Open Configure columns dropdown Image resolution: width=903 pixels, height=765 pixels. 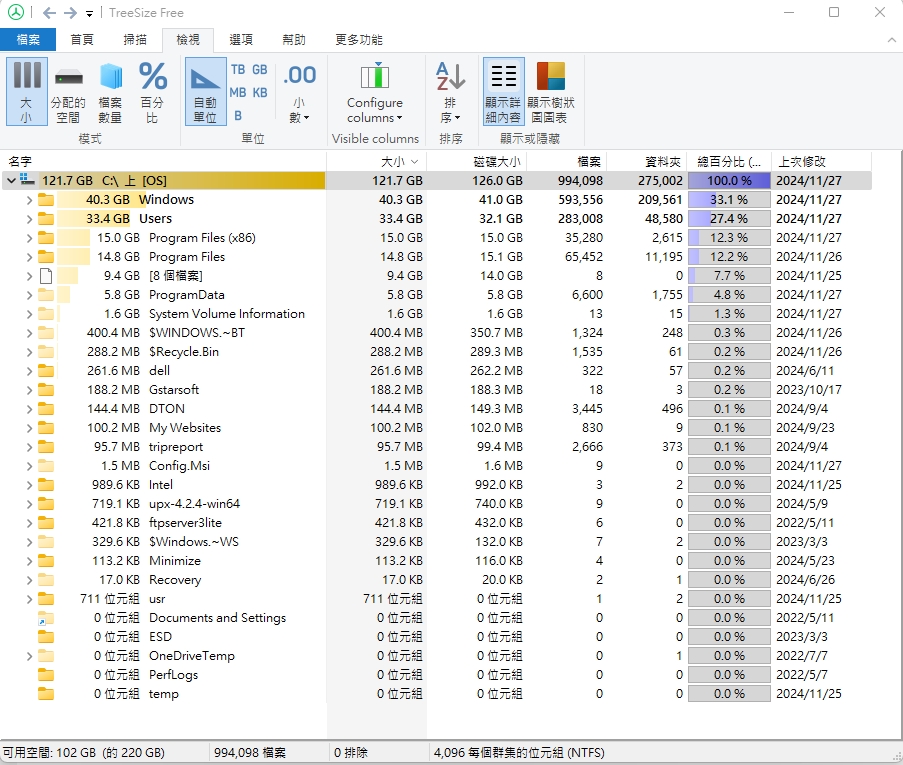(x=375, y=91)
